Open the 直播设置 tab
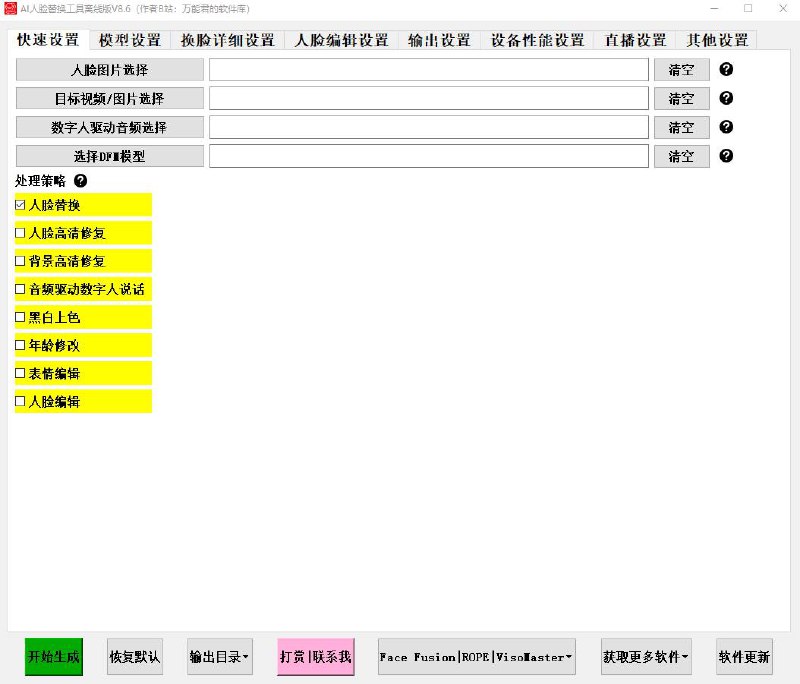Image resolution: width=800 pixels, height=684 pixels. (637, 40)
